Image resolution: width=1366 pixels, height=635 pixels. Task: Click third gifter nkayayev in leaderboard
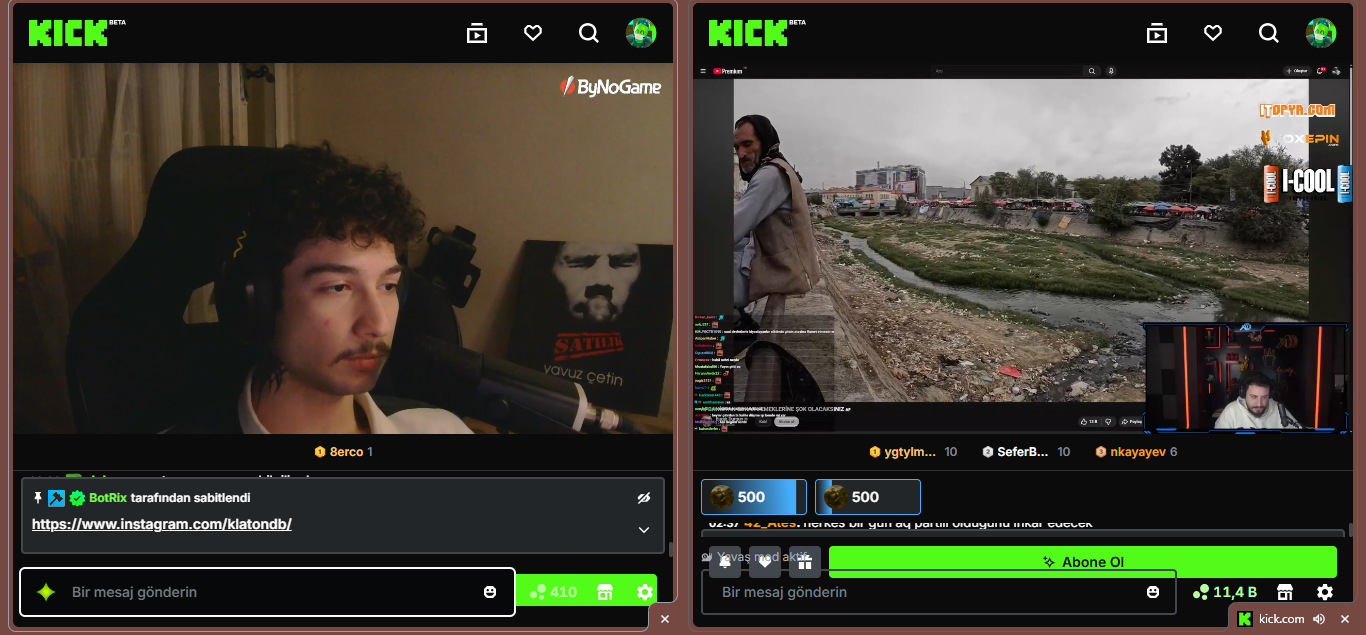[x=1136, y=452]
